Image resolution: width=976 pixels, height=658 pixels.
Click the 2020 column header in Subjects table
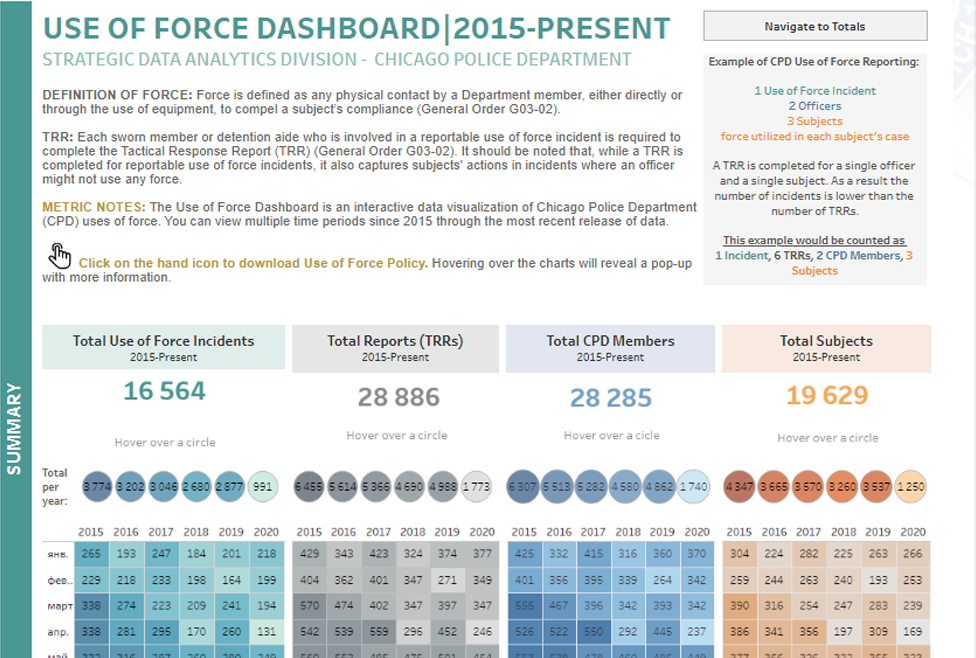tap(913, 532)
